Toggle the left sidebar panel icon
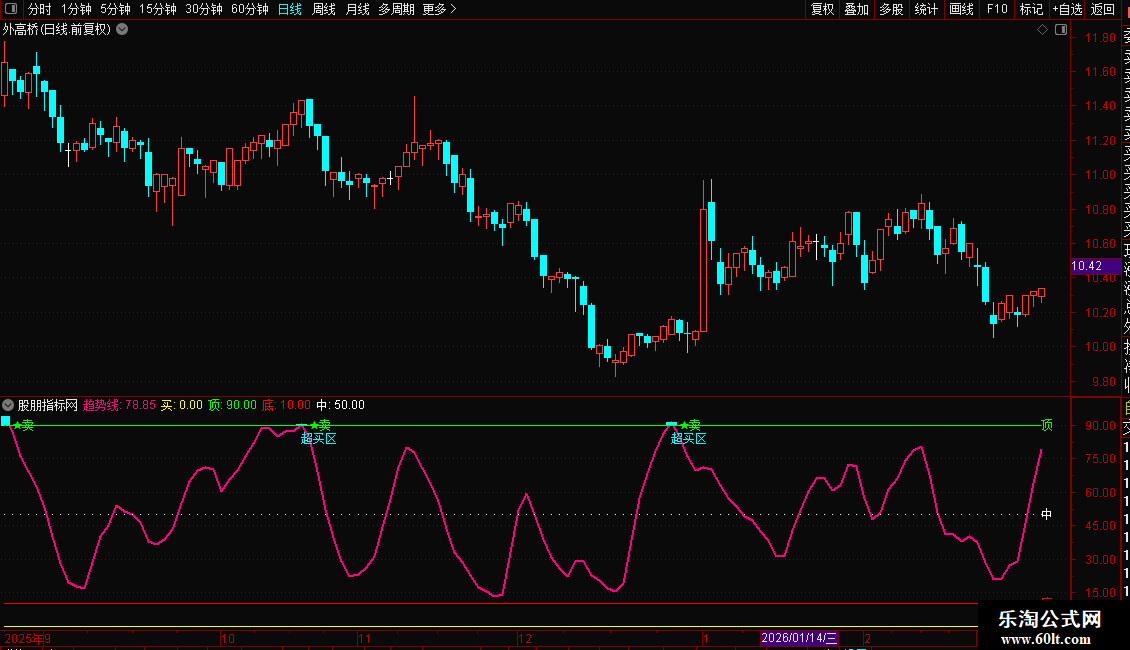1130x650 pixels. 11,9
